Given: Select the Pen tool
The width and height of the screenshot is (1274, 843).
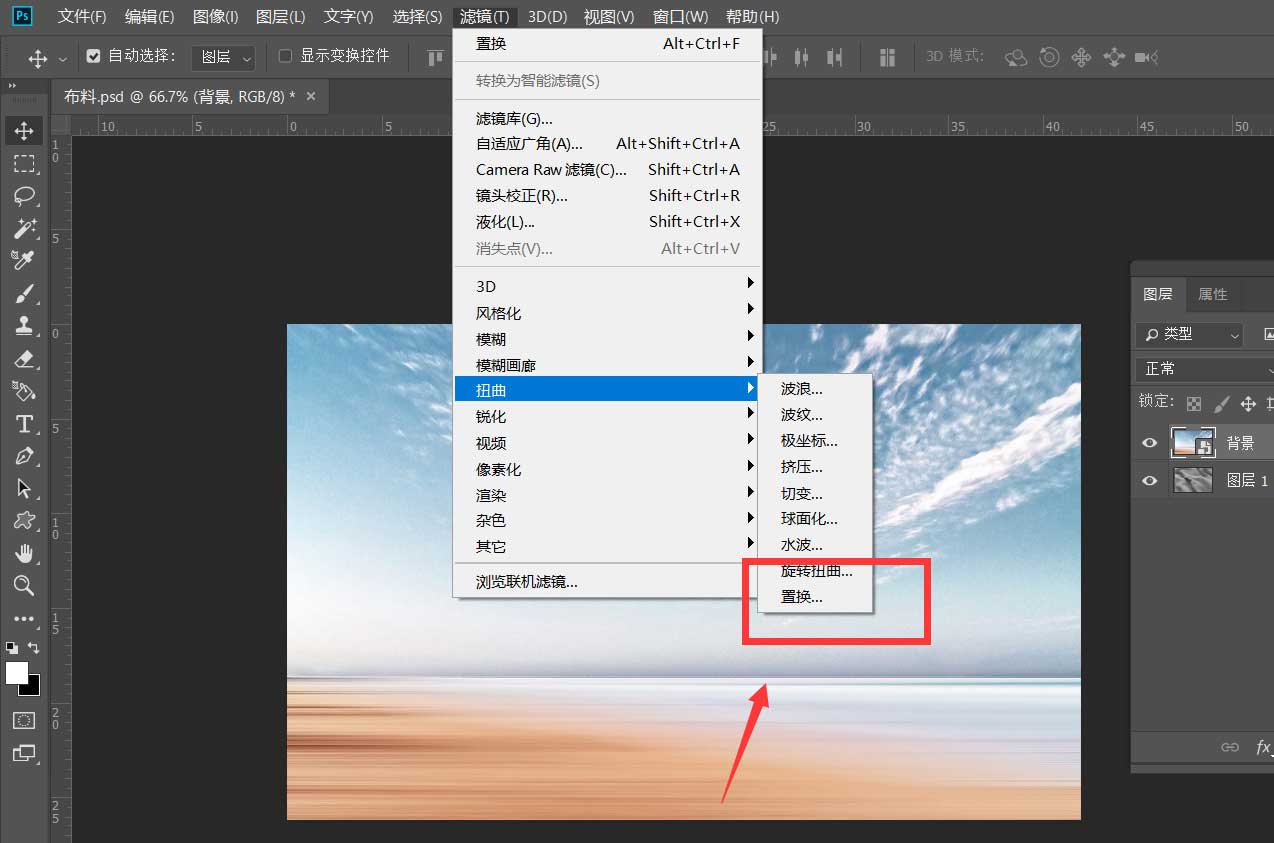Looking at the screenshot, I should (x=24, y=456).
